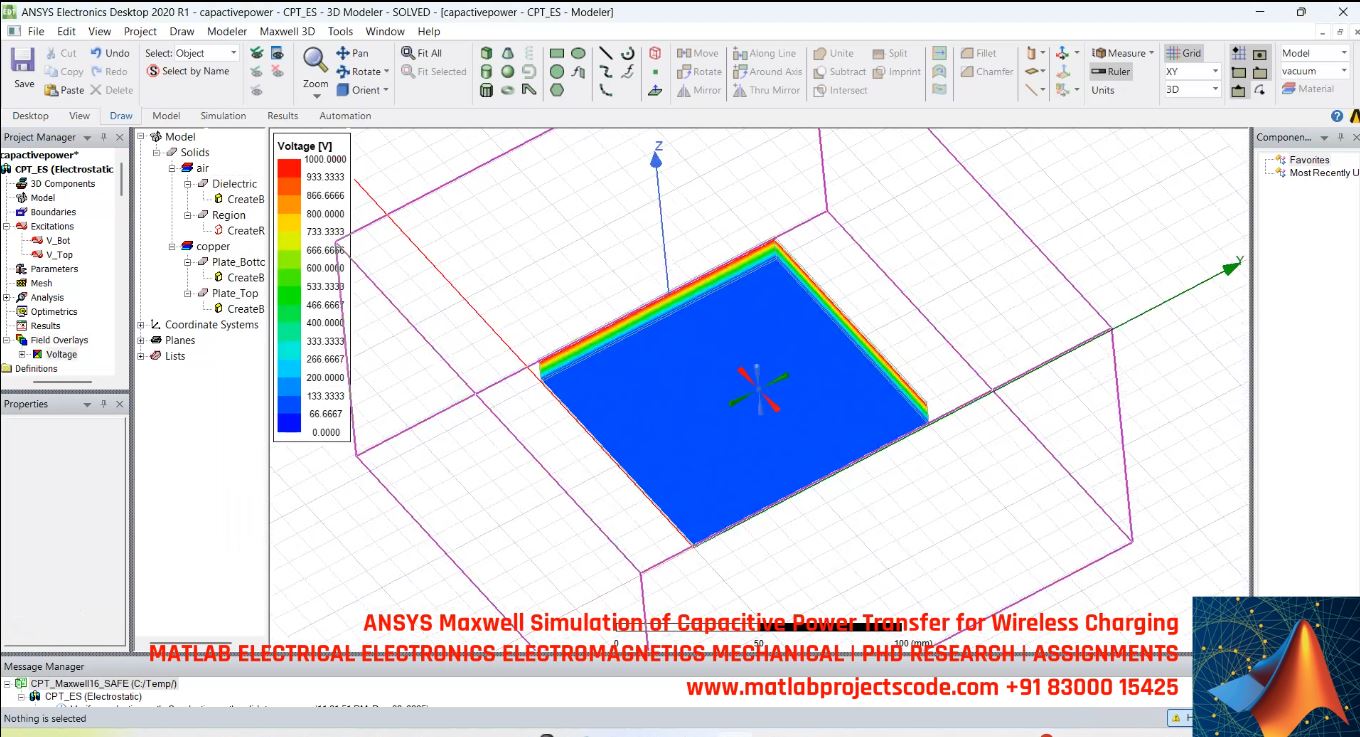Select the Pan tool
Viewport: 1360px width, 737px height.
pos(353,52)
